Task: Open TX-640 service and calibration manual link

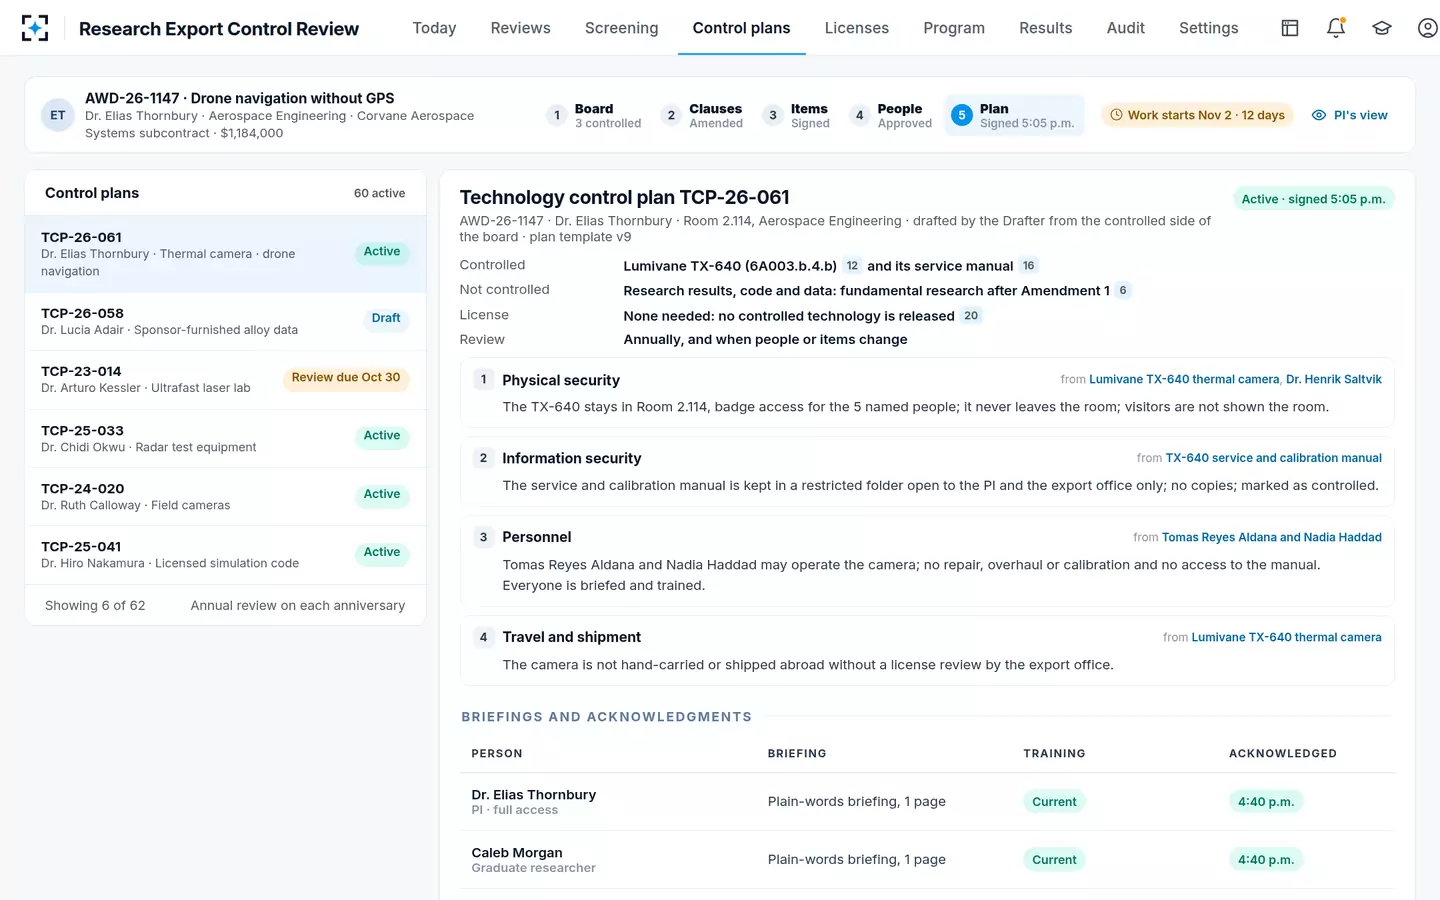Action: [x=1273, y=458]
